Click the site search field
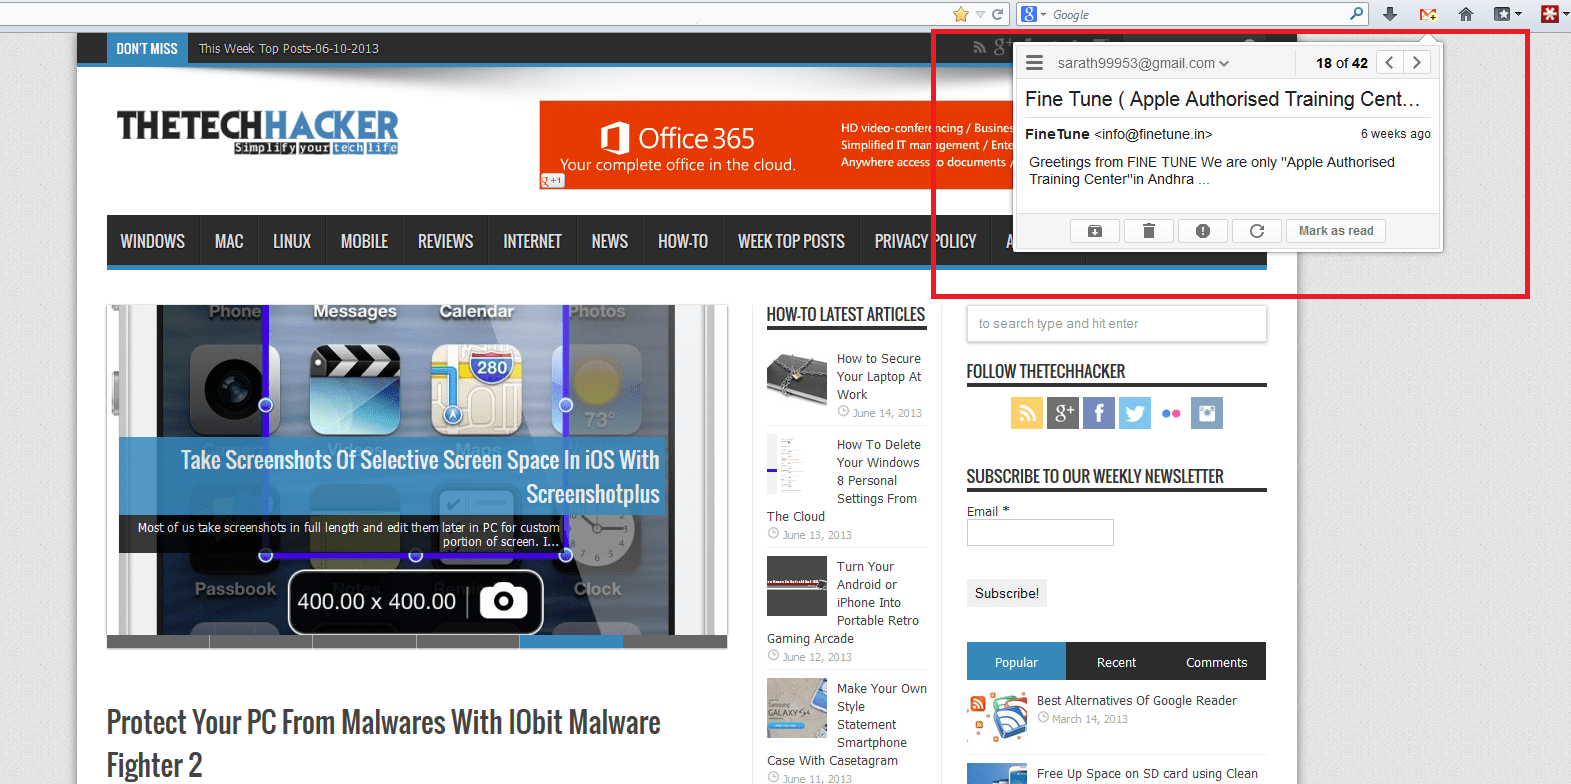Screen dimensions: 1571x784 pos(1117,324)
